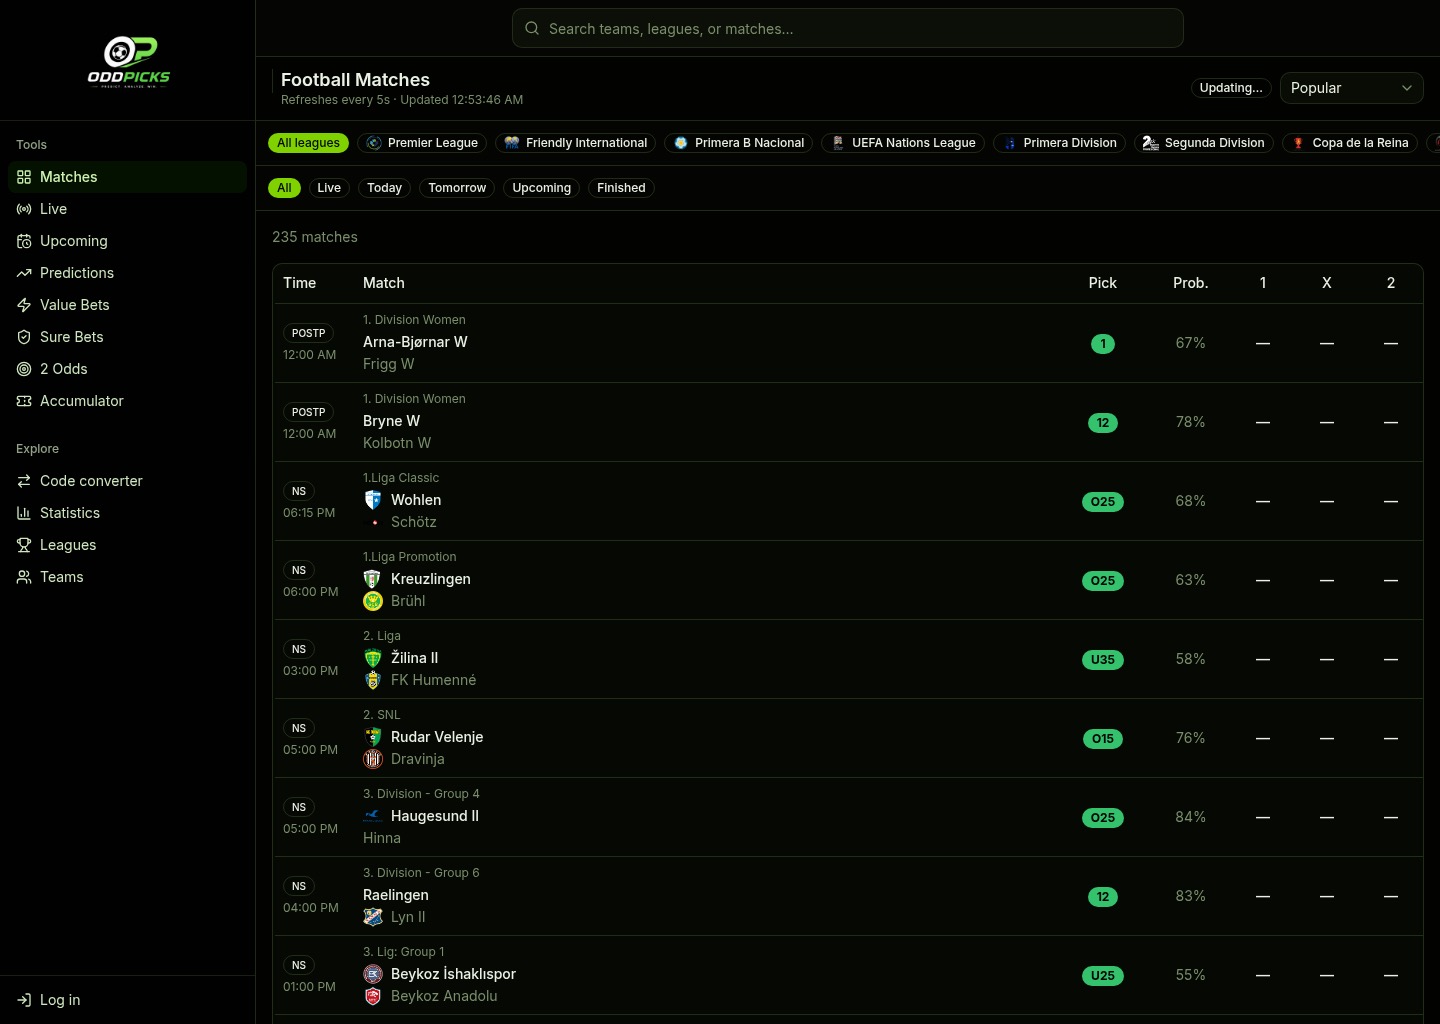Open the Popular sort dropdown
This screenshot has width=1440, height=1024.
pos(1351,88)
